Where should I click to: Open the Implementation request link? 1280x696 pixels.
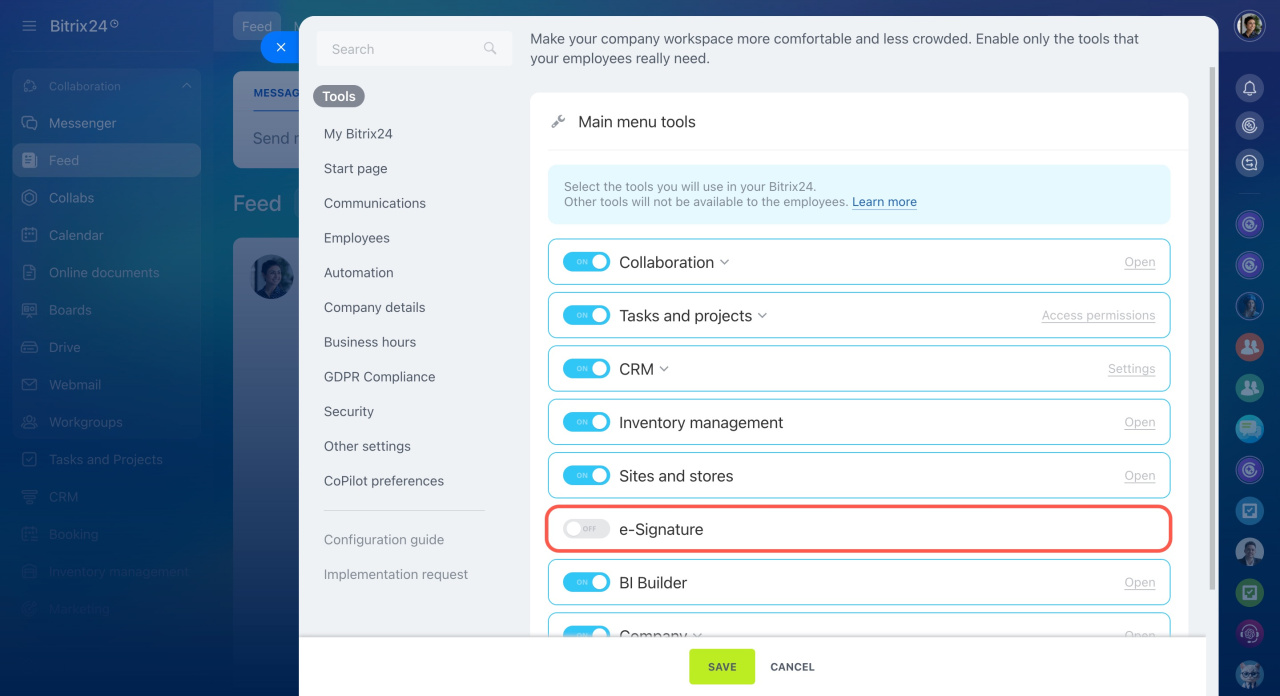[395, 574]
